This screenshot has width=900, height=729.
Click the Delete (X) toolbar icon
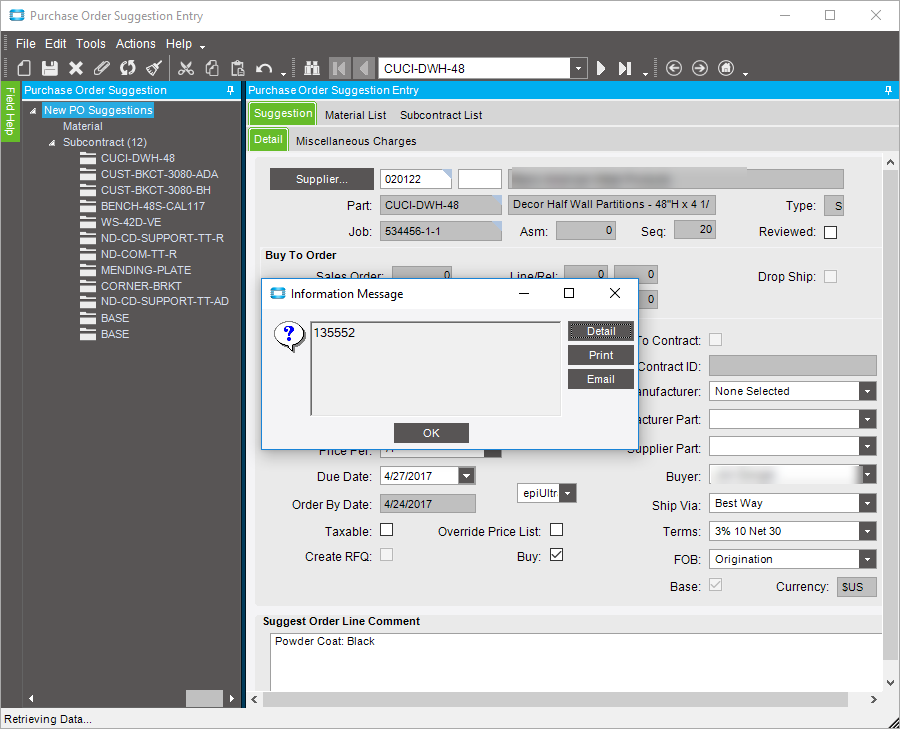point(76,68)
